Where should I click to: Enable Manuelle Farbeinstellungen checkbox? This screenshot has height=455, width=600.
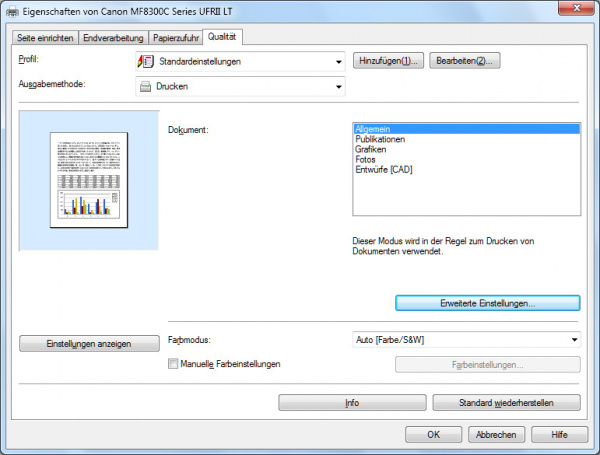pyautogui.click(x=174, y=365)
